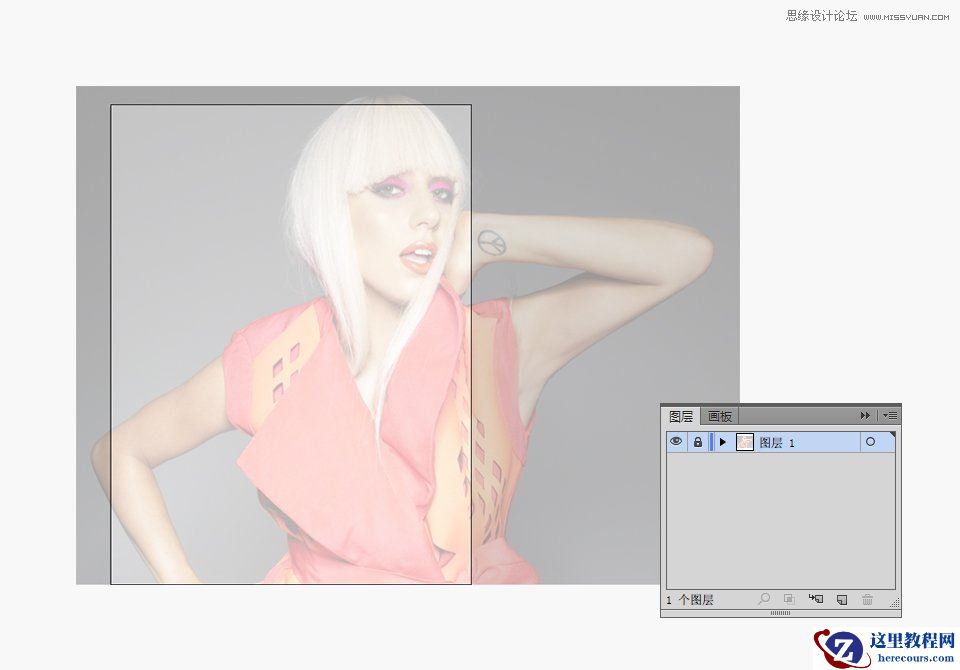Click make/release clipping mask icon
Screen dimensions: 960x670
(789, 599)
